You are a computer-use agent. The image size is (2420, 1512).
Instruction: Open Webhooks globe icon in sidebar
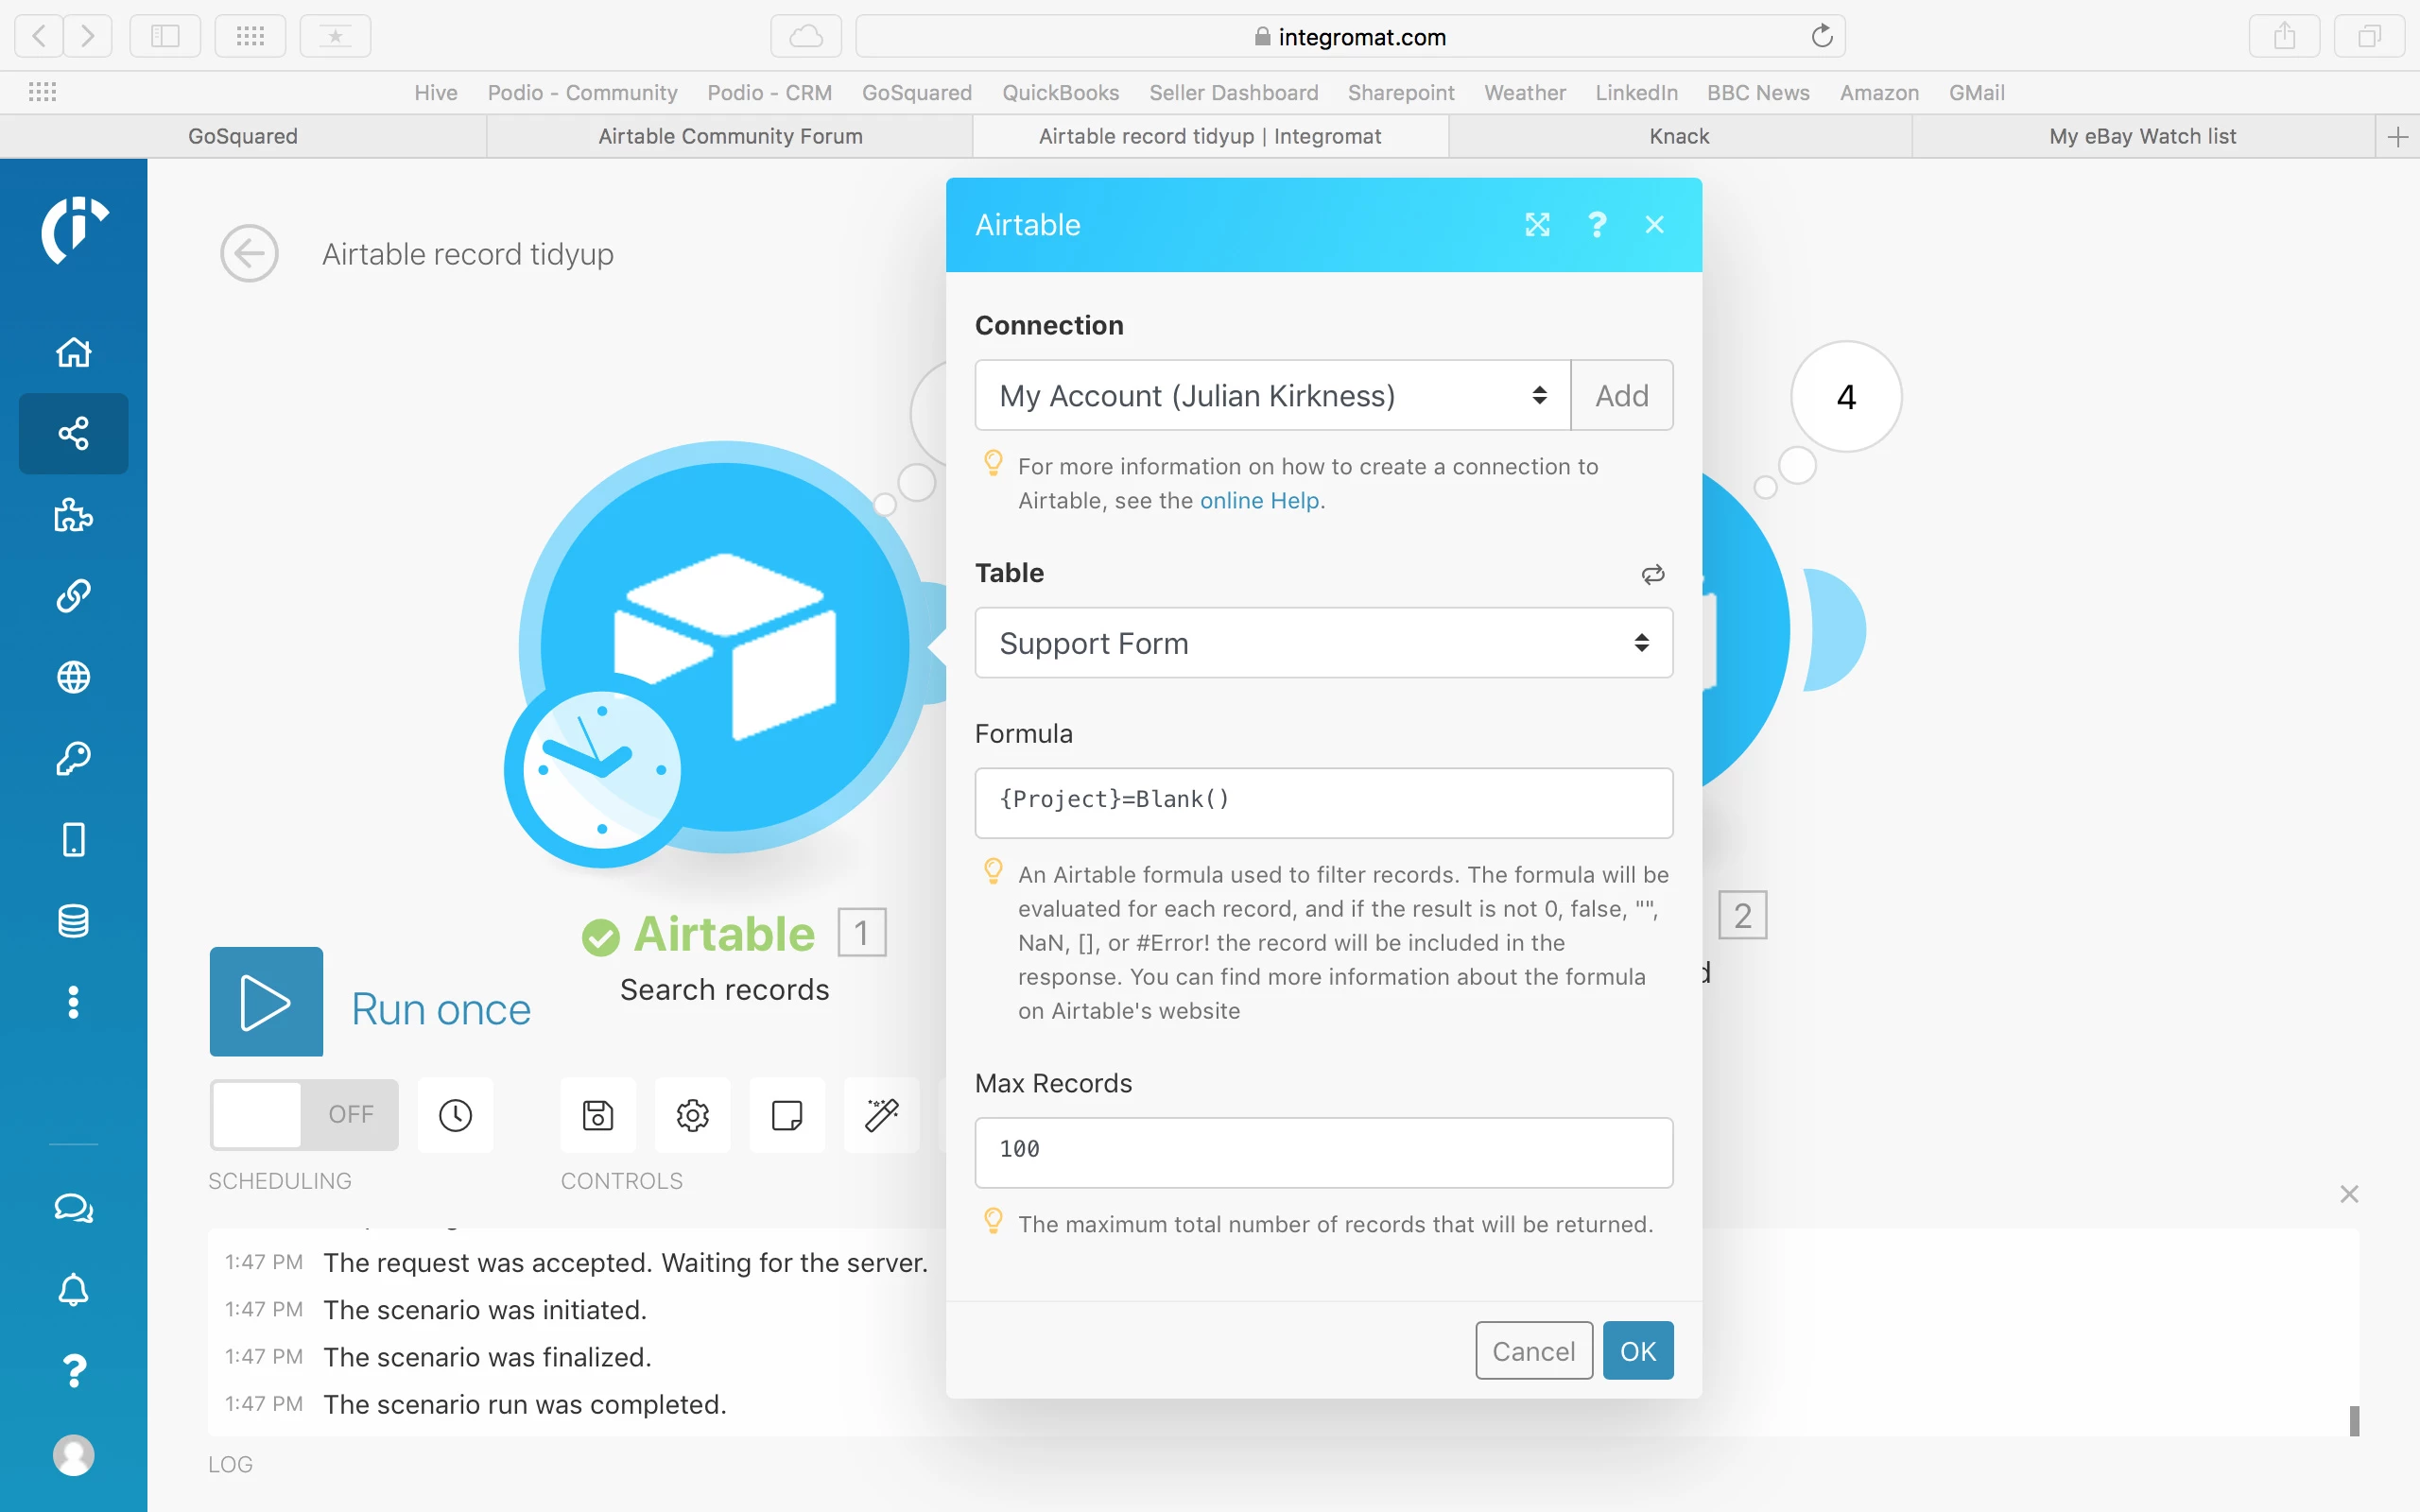pos(73,677)
